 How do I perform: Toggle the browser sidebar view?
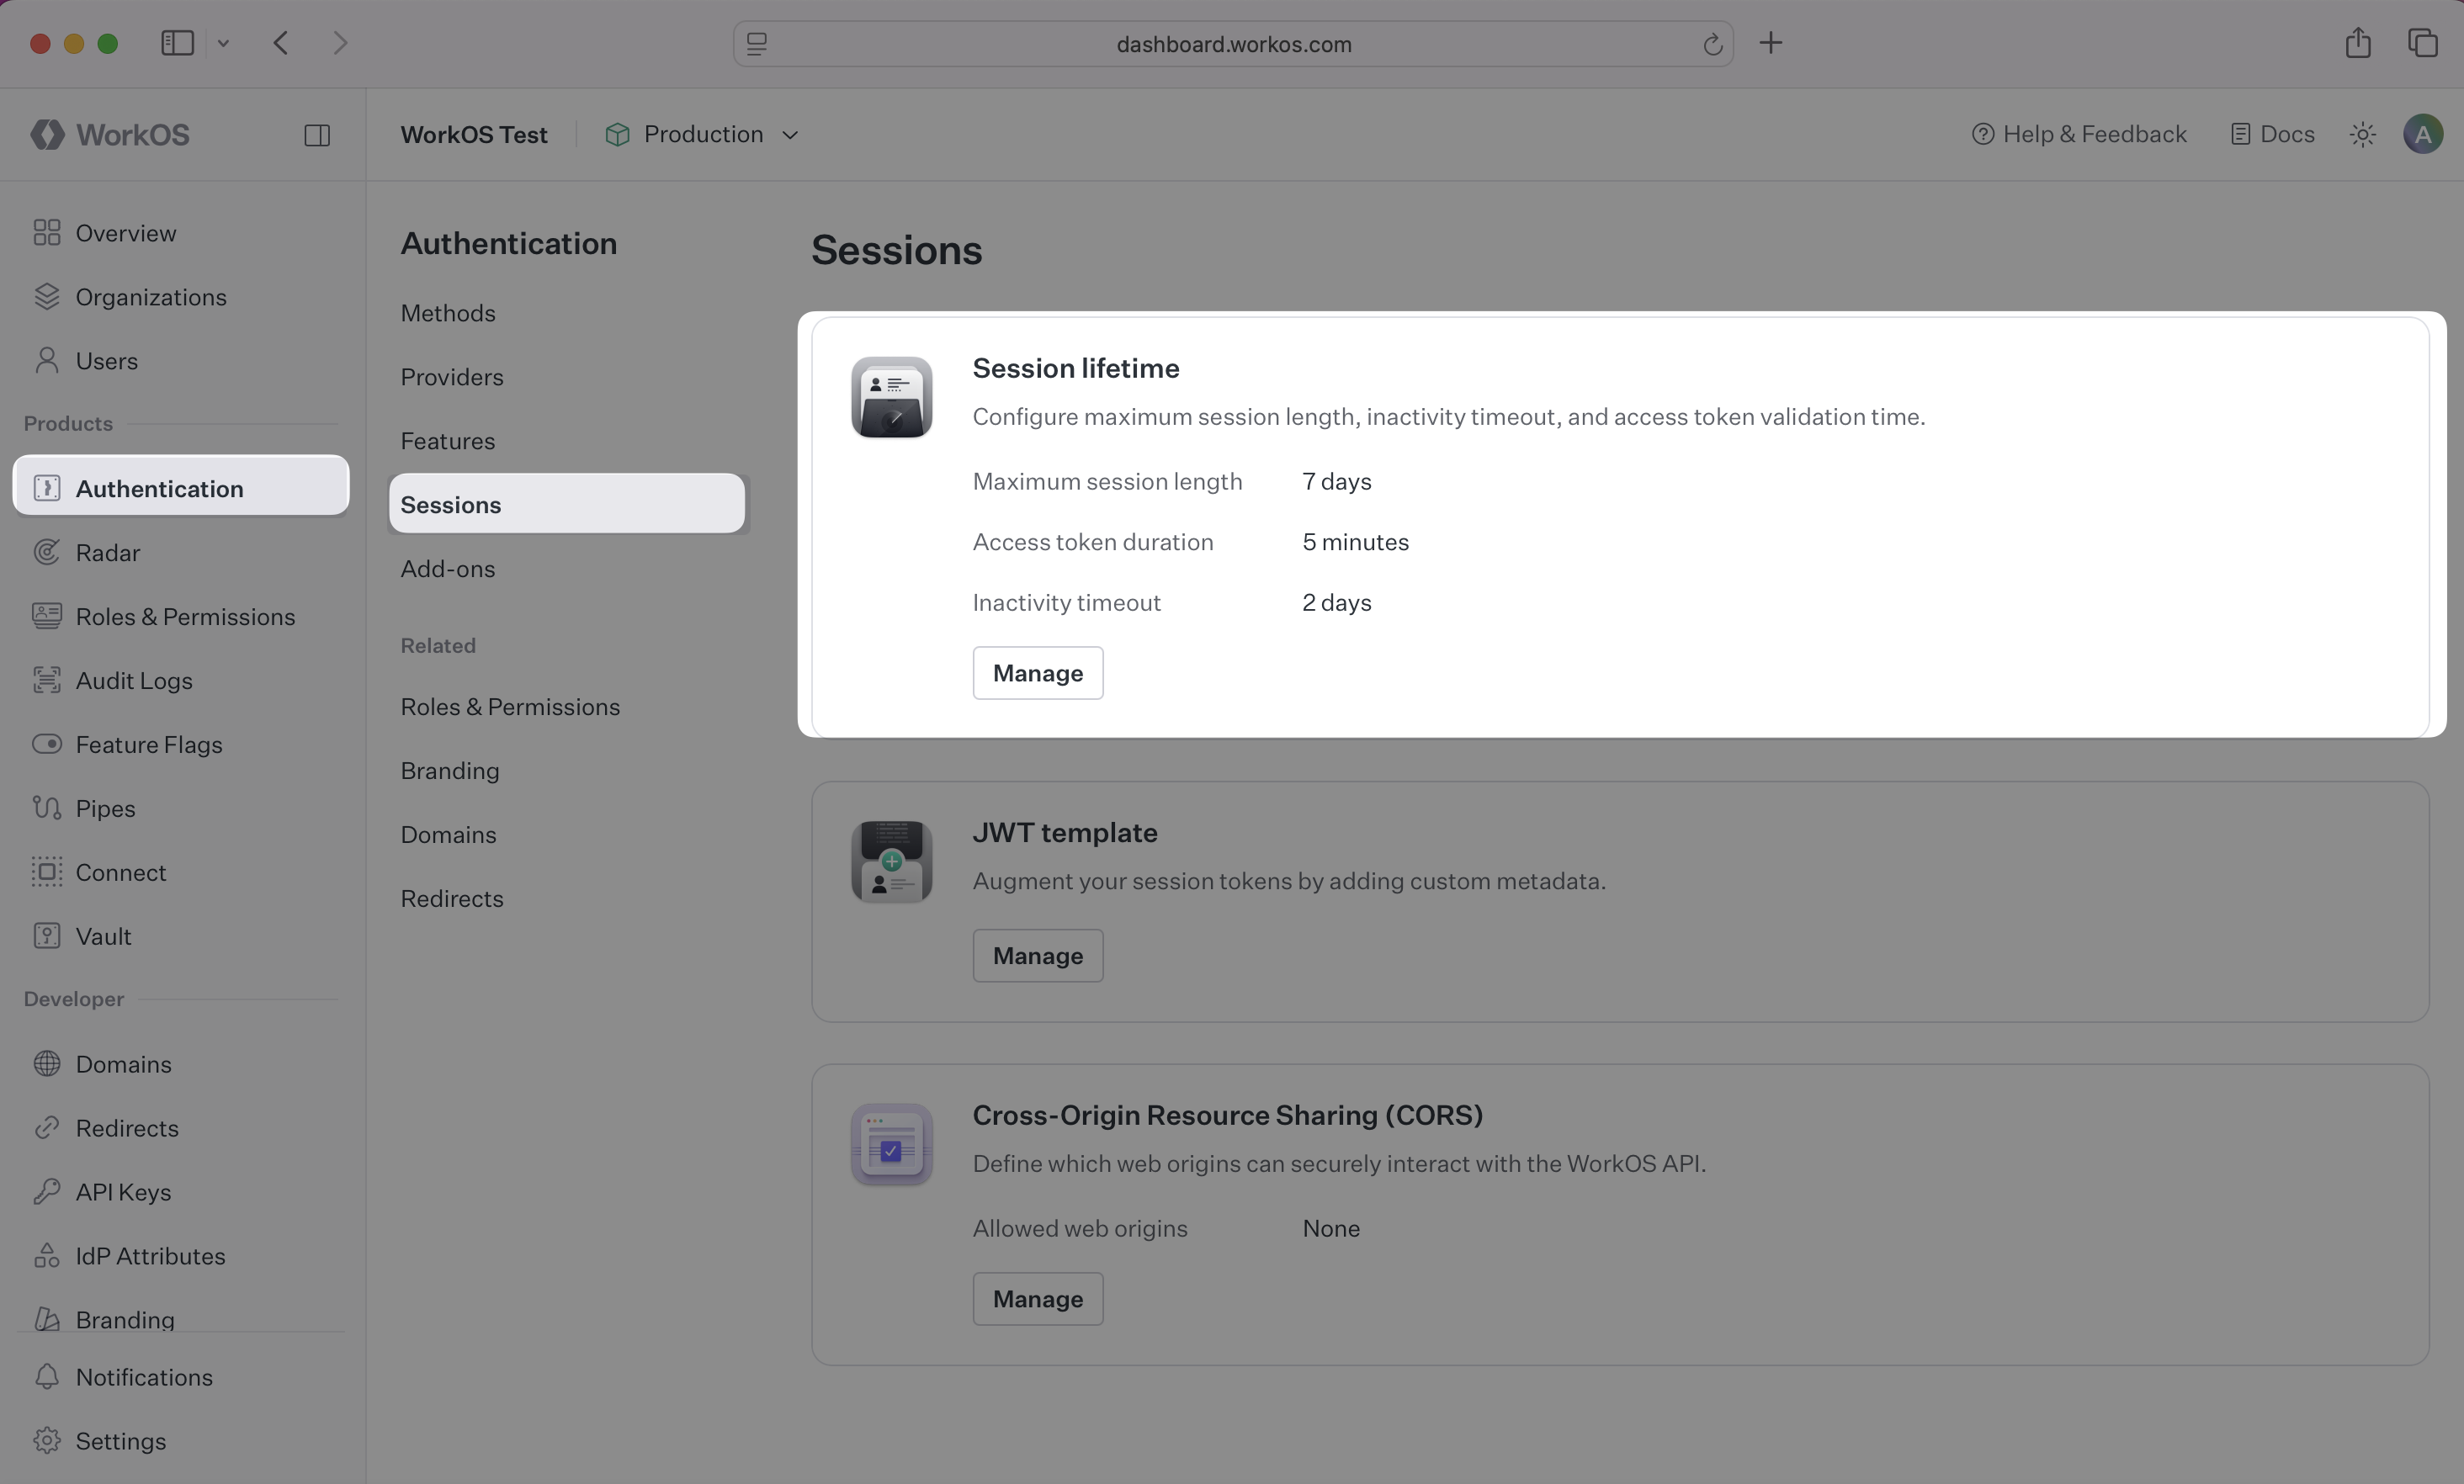[176, 43]
